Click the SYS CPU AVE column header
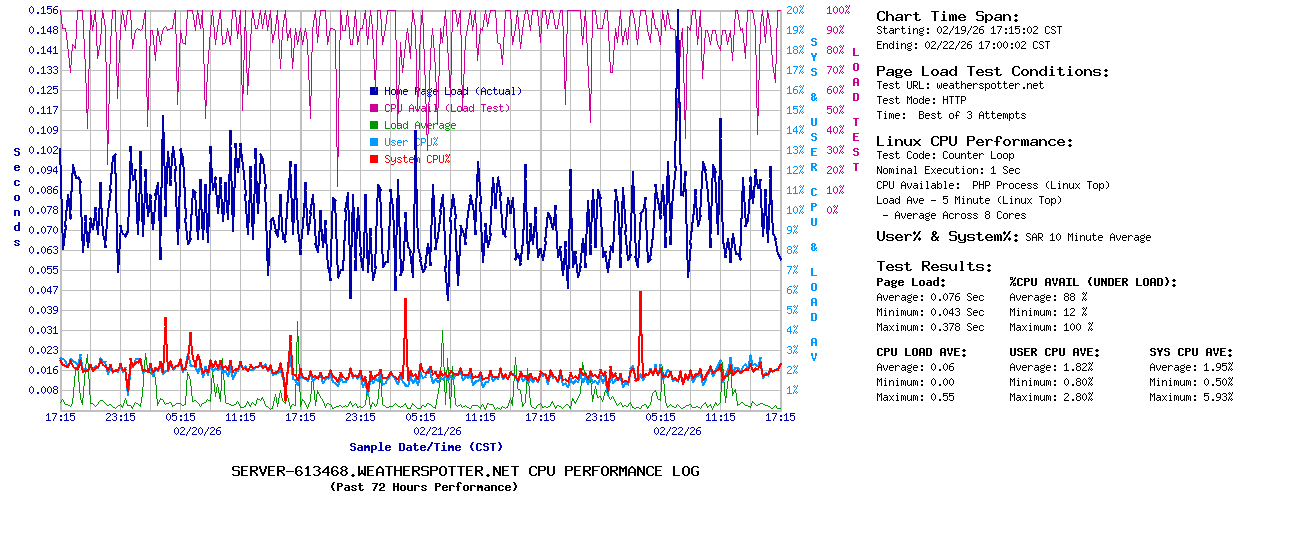Screen dimensions: 1300x550 click(1190, 352)
